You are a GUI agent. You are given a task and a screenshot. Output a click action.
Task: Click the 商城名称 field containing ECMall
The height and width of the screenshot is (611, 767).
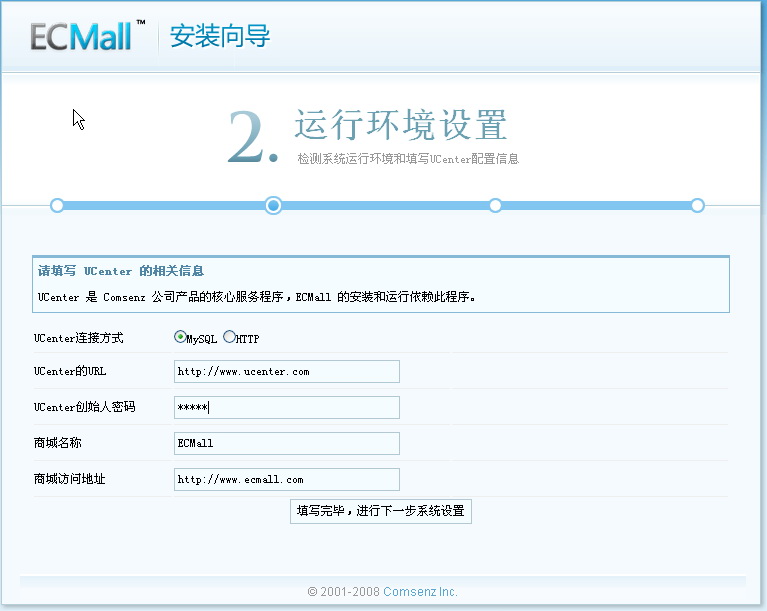point(286,444)
